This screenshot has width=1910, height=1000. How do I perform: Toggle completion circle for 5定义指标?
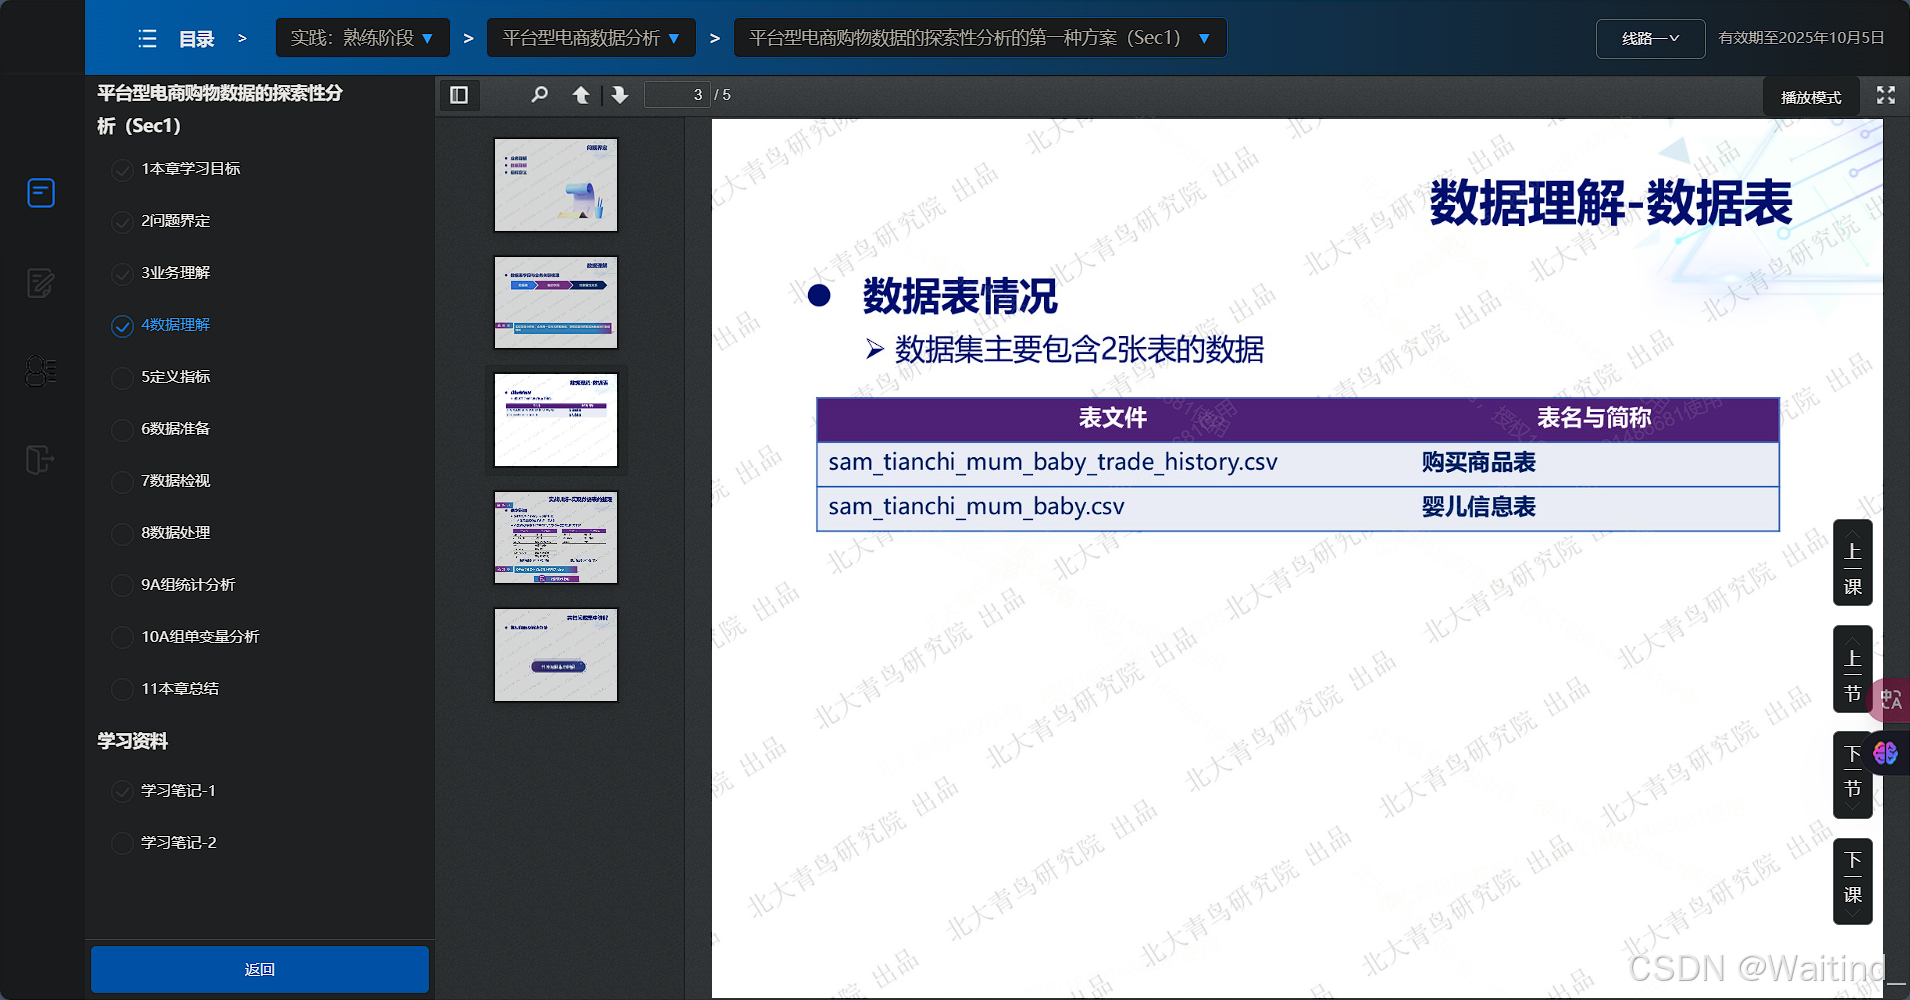click(x=122, y=378)
